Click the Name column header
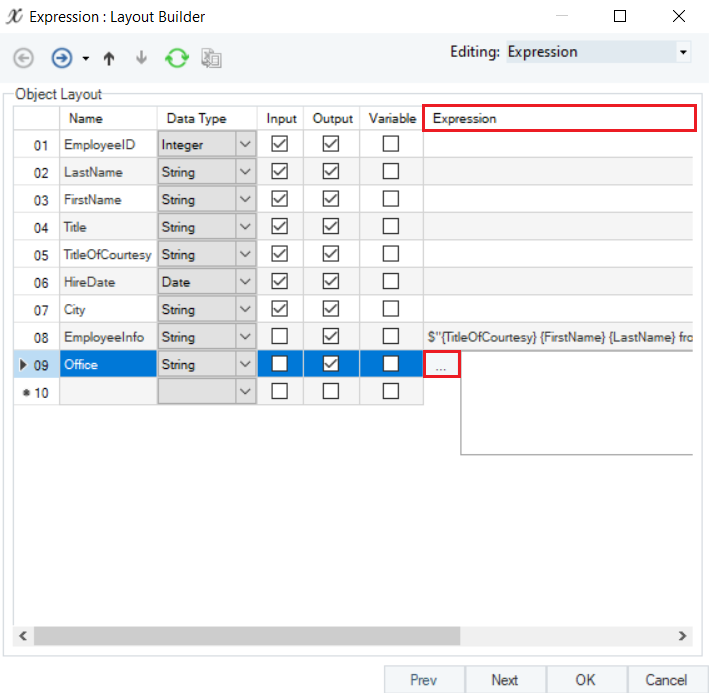Image resolution: width=709 pixels, height=693 pixels. [86, 118]
